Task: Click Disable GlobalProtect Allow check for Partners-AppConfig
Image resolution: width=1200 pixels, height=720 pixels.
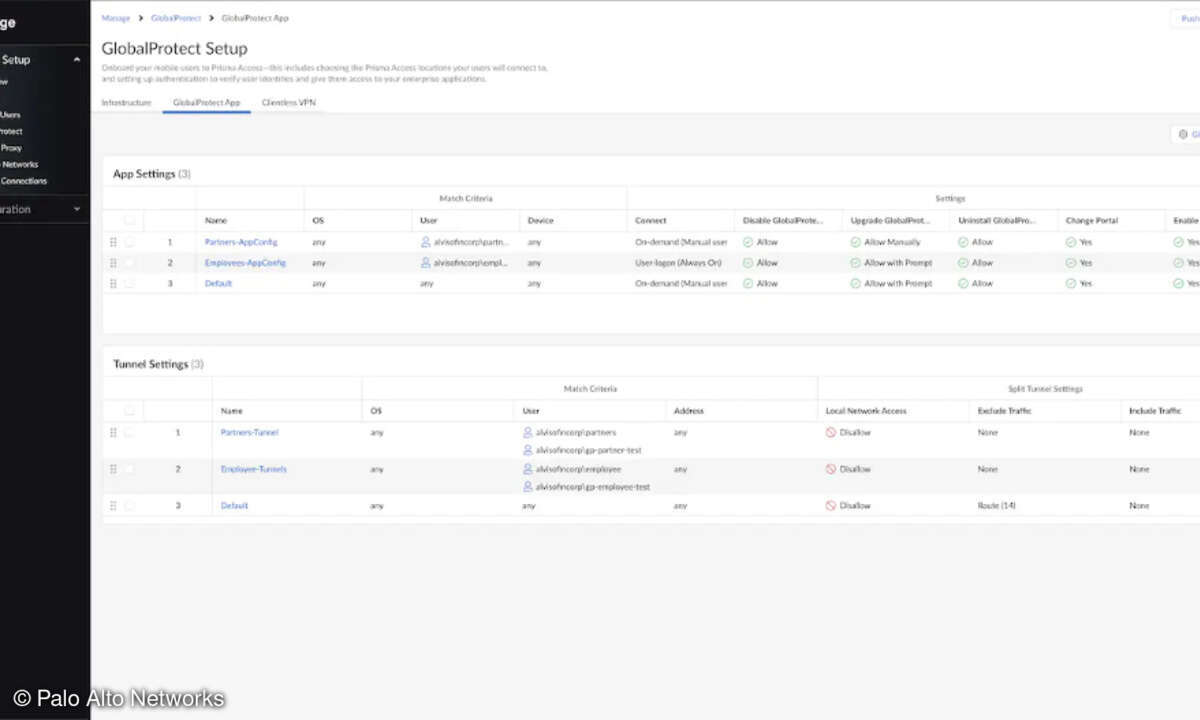Action: point(748,242)
